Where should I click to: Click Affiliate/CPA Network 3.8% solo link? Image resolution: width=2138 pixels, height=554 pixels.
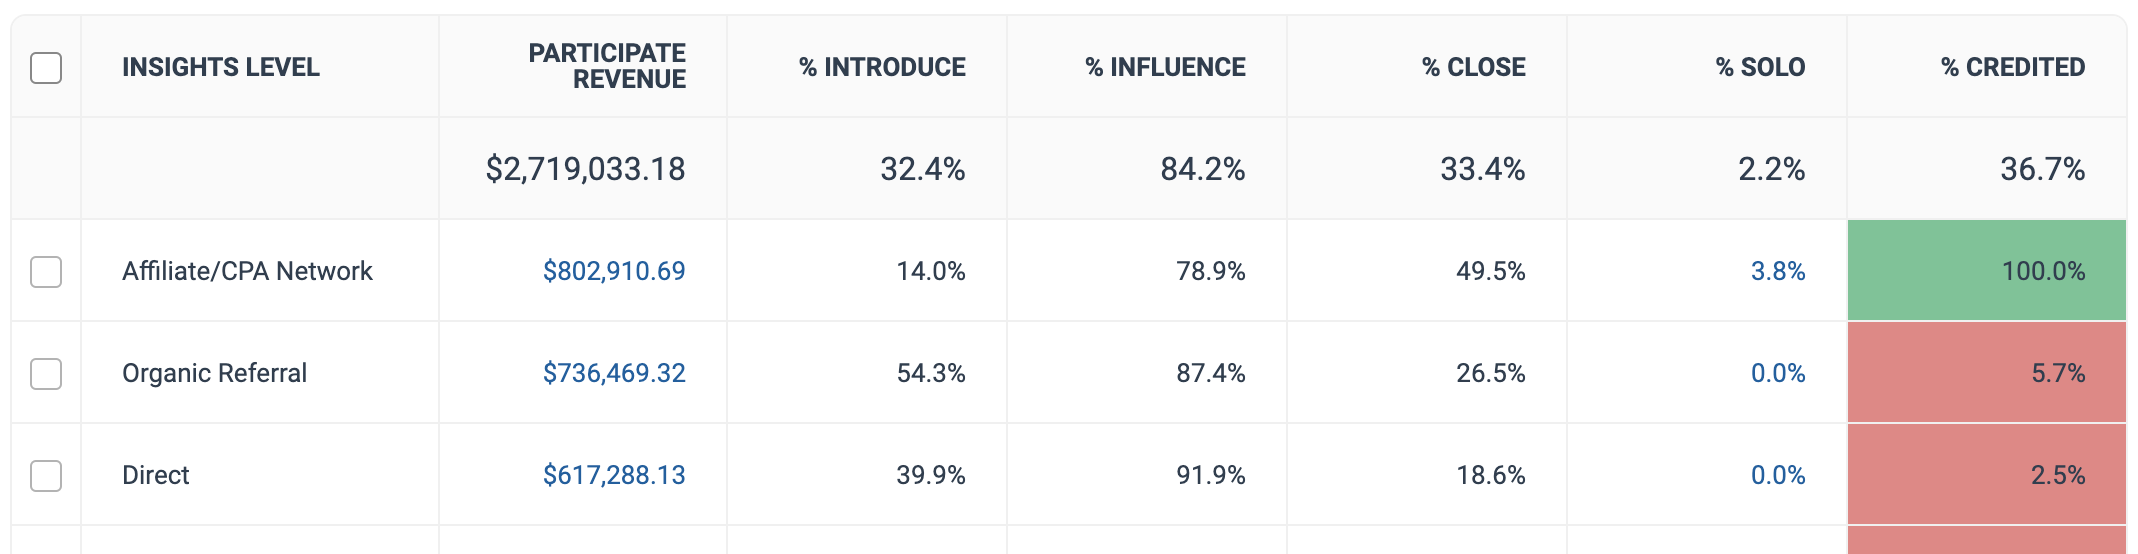click(1777, 271)
